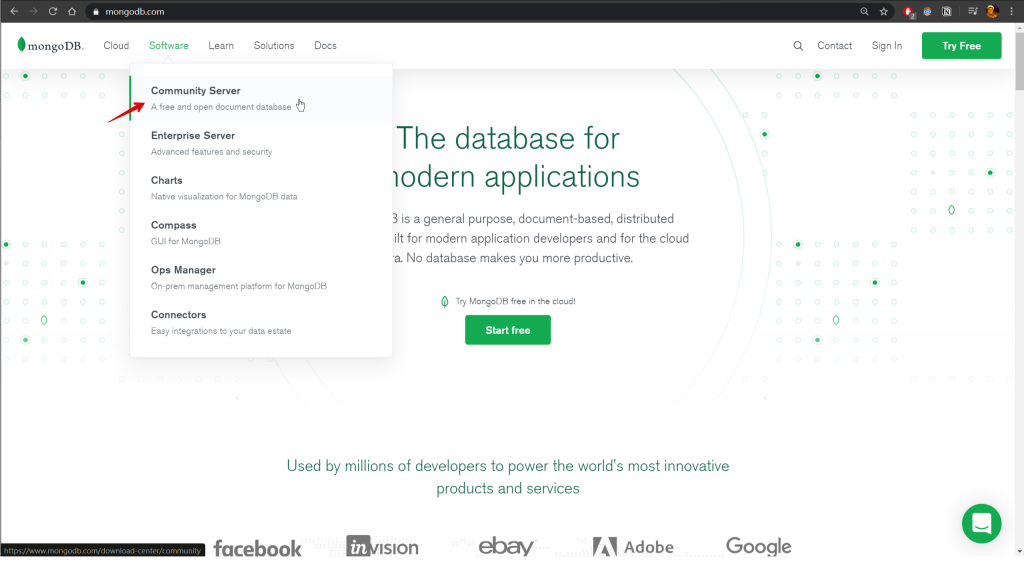Image resolution: width=1024 pixels, height=576 pixels.
Task: Click the page vertical scrollbar thumb
Action: 1019,61
